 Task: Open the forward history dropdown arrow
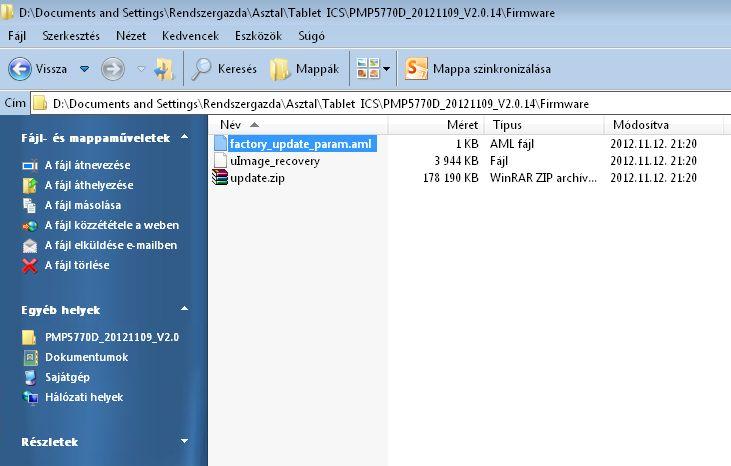(141, 69)
